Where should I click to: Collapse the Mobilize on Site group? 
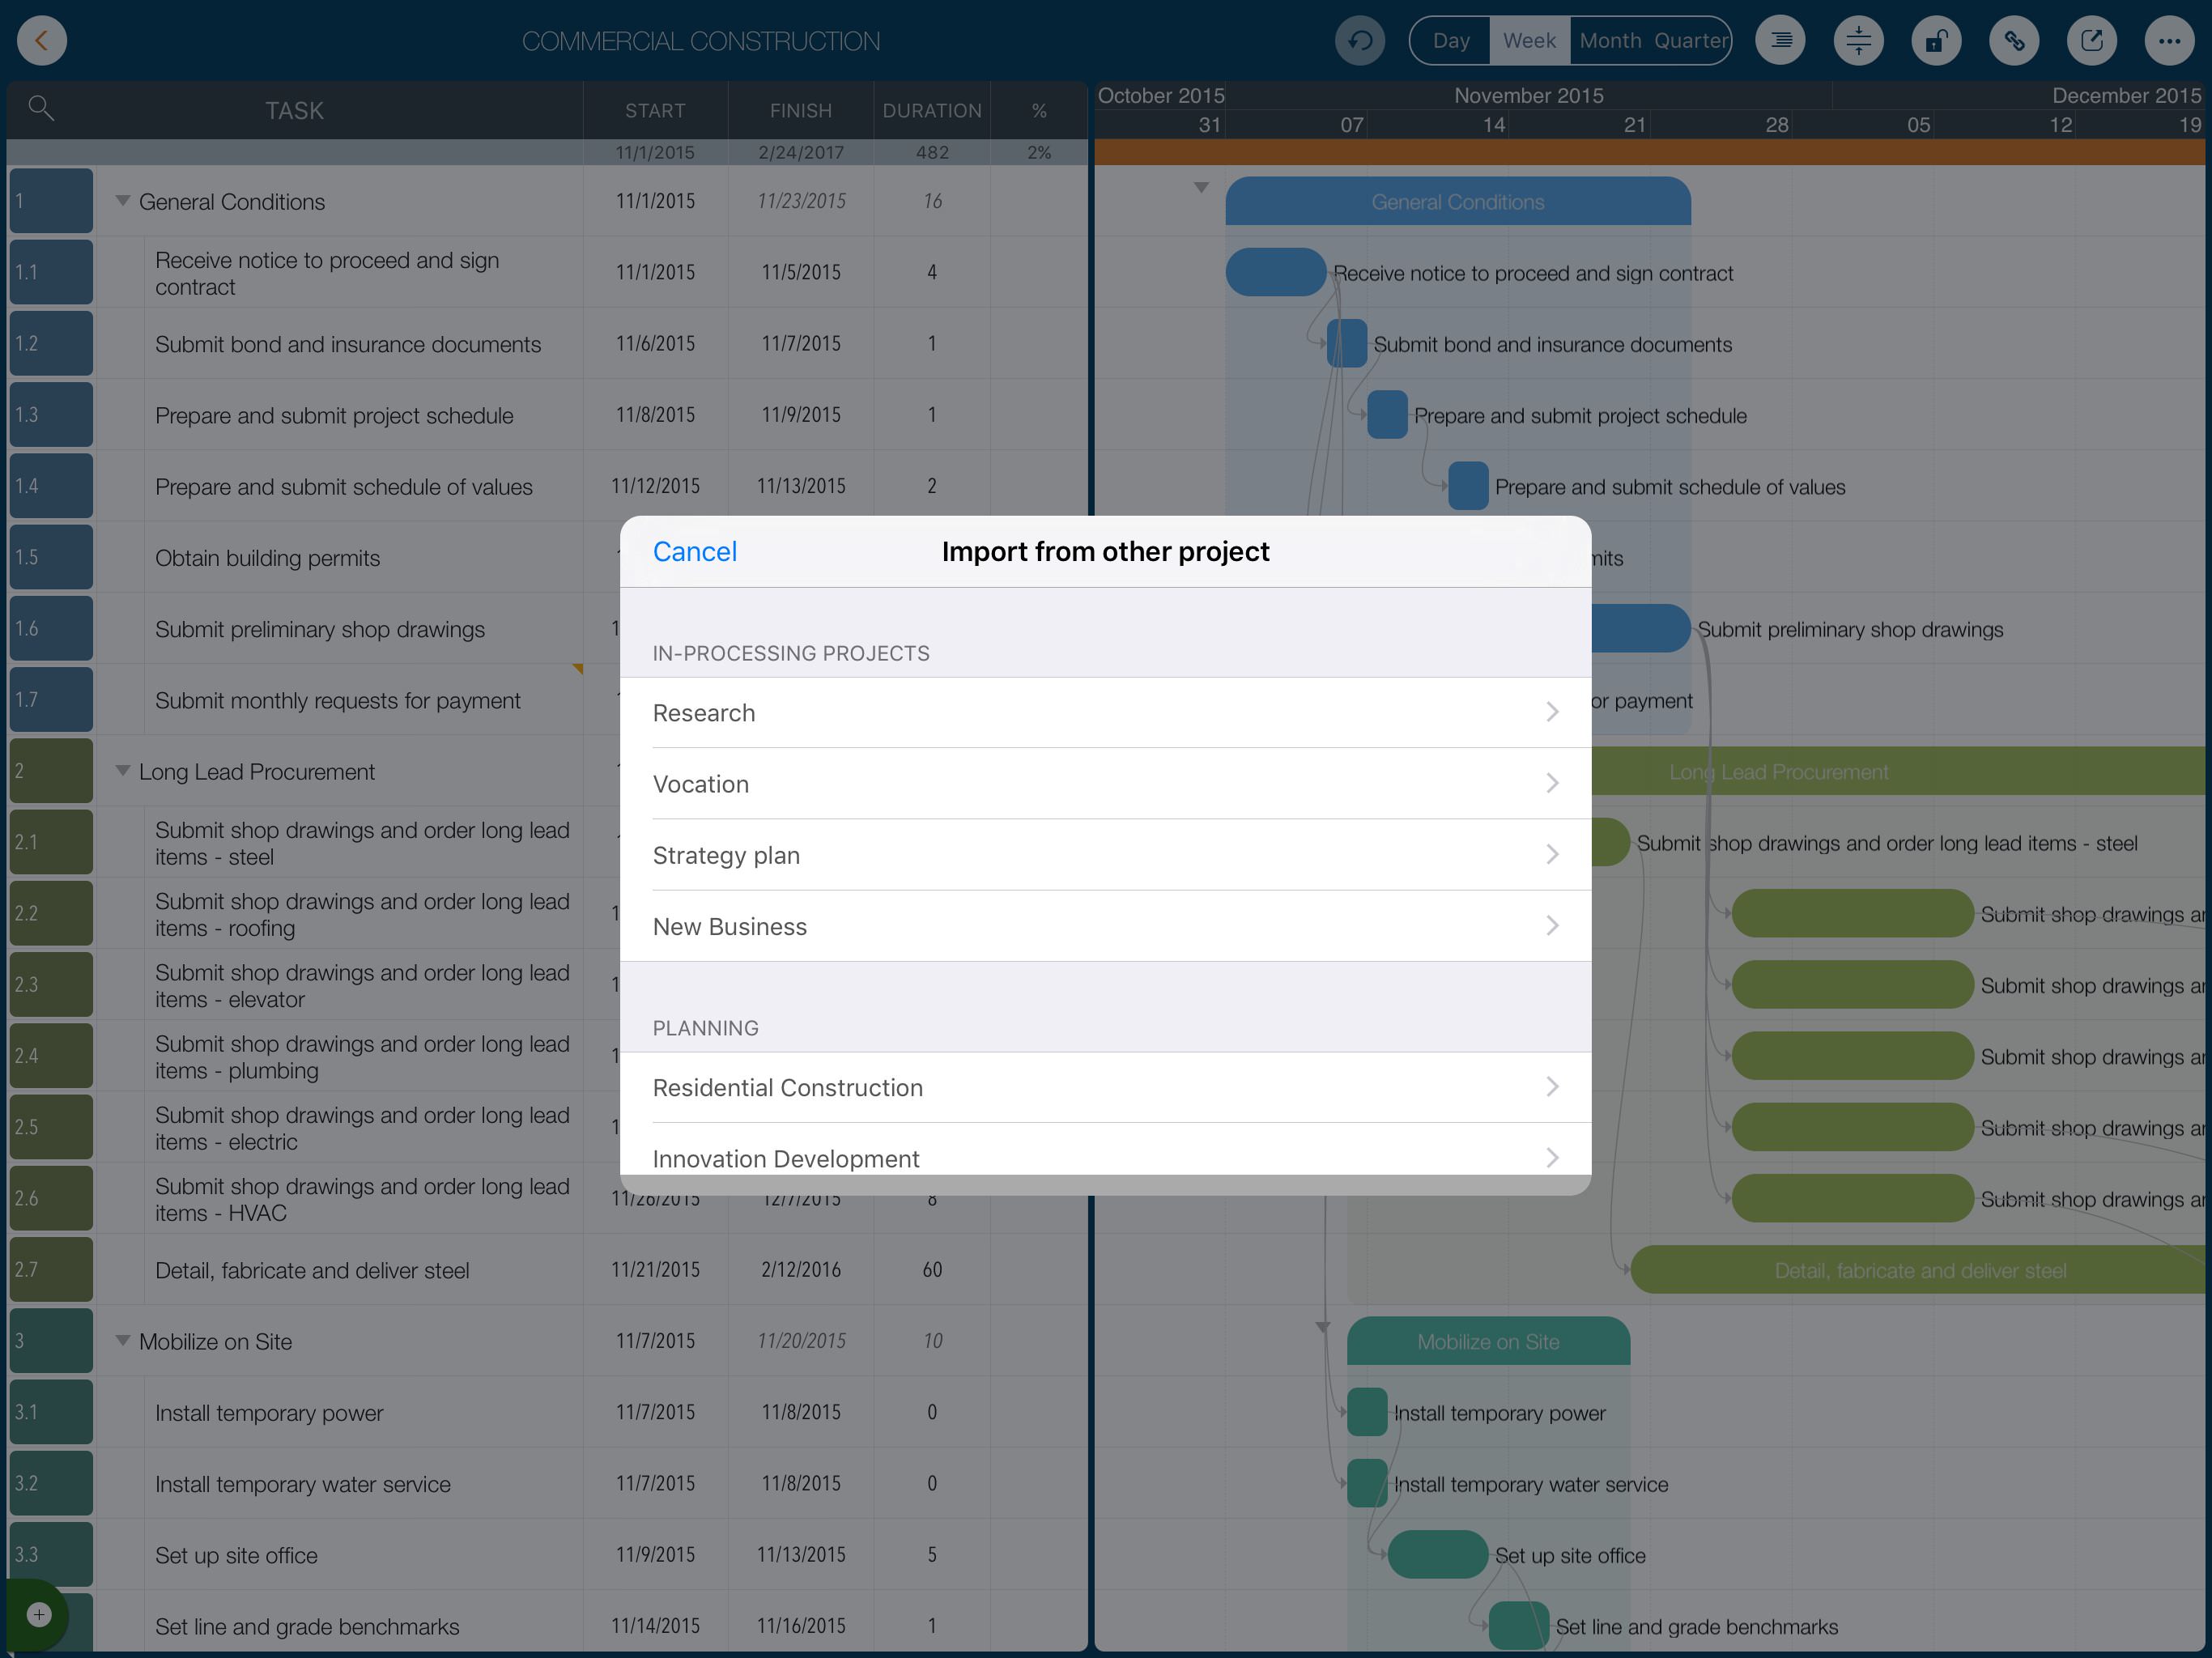tap(123, 1341)
